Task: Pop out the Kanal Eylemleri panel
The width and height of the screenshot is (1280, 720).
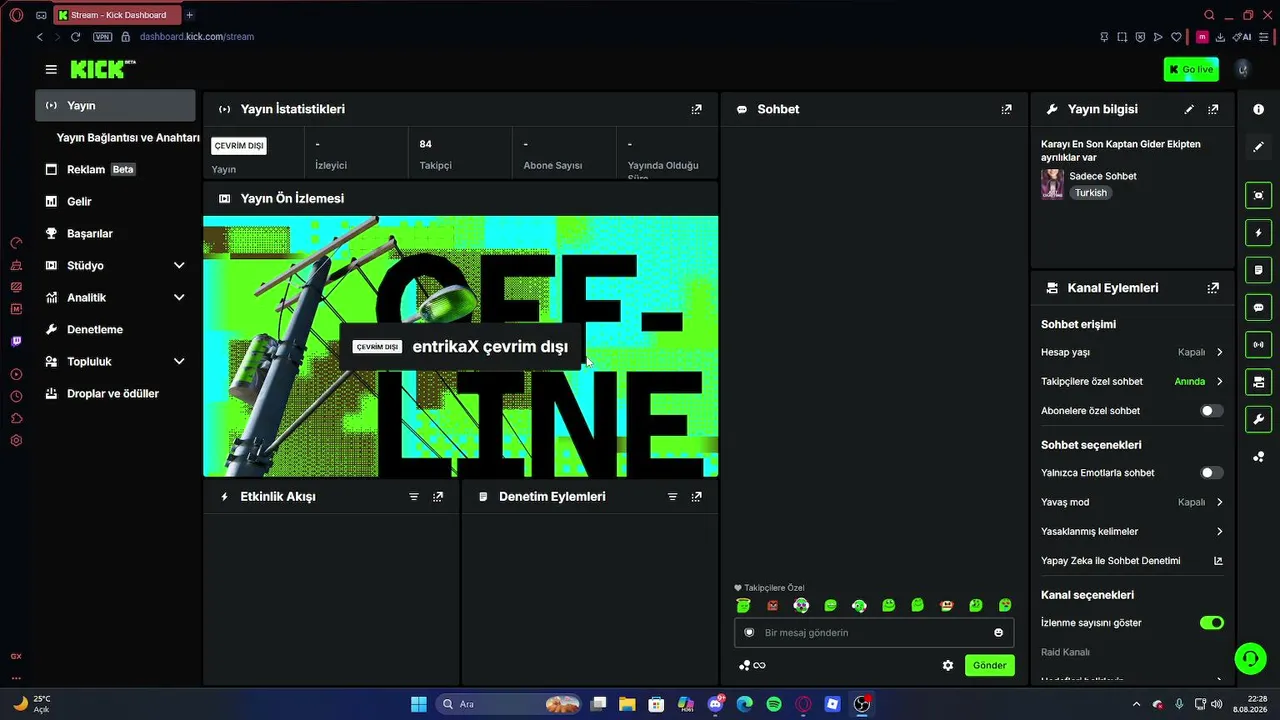Action: tap(1213, 288)
